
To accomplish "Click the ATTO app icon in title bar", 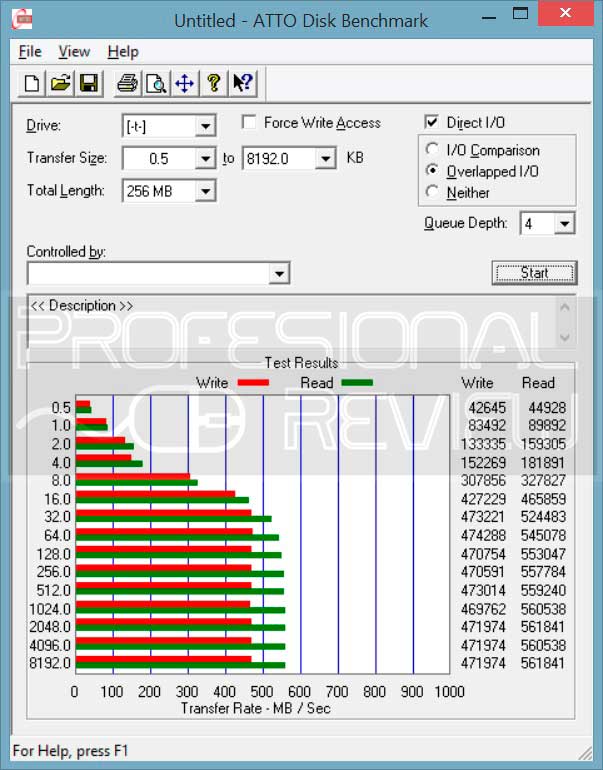I will (x=22, y=20).
